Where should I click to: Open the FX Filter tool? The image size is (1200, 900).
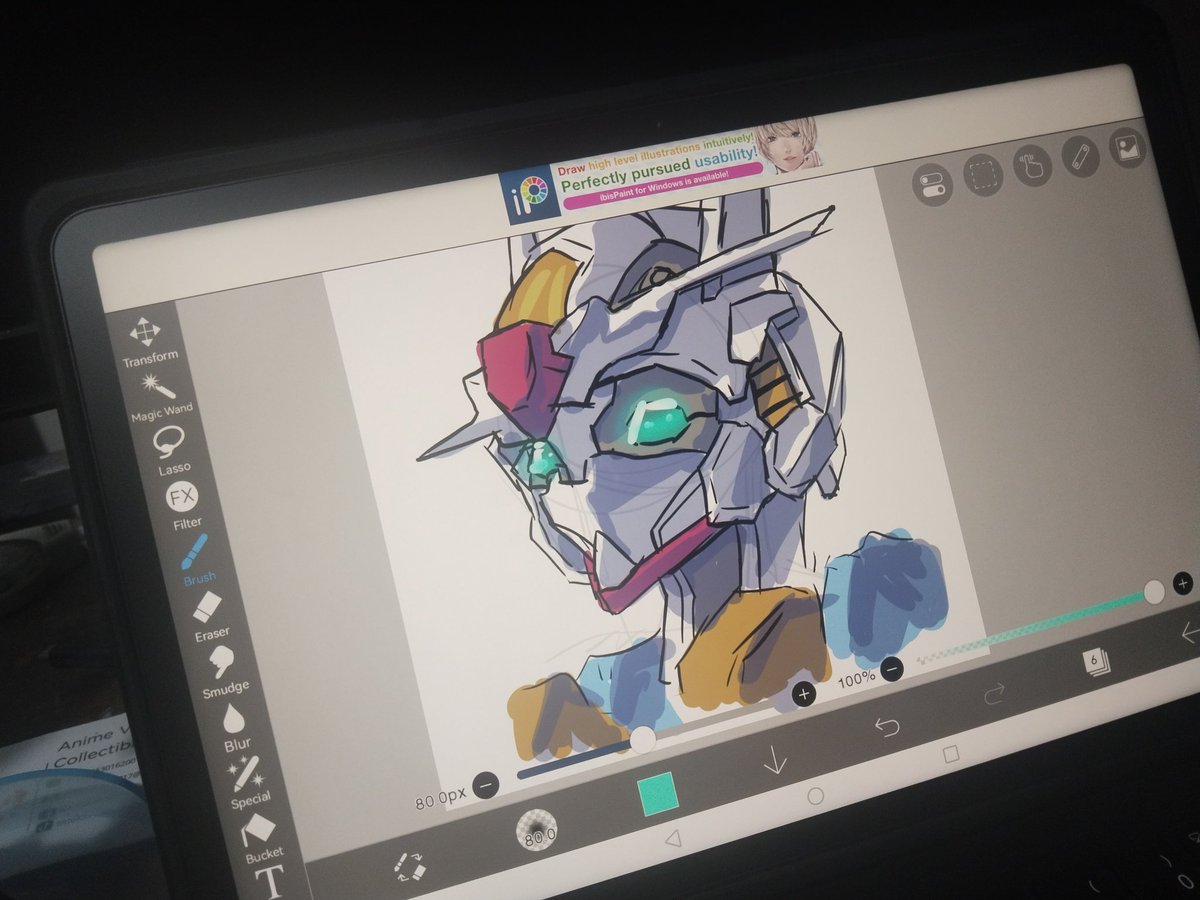point(183,504)
